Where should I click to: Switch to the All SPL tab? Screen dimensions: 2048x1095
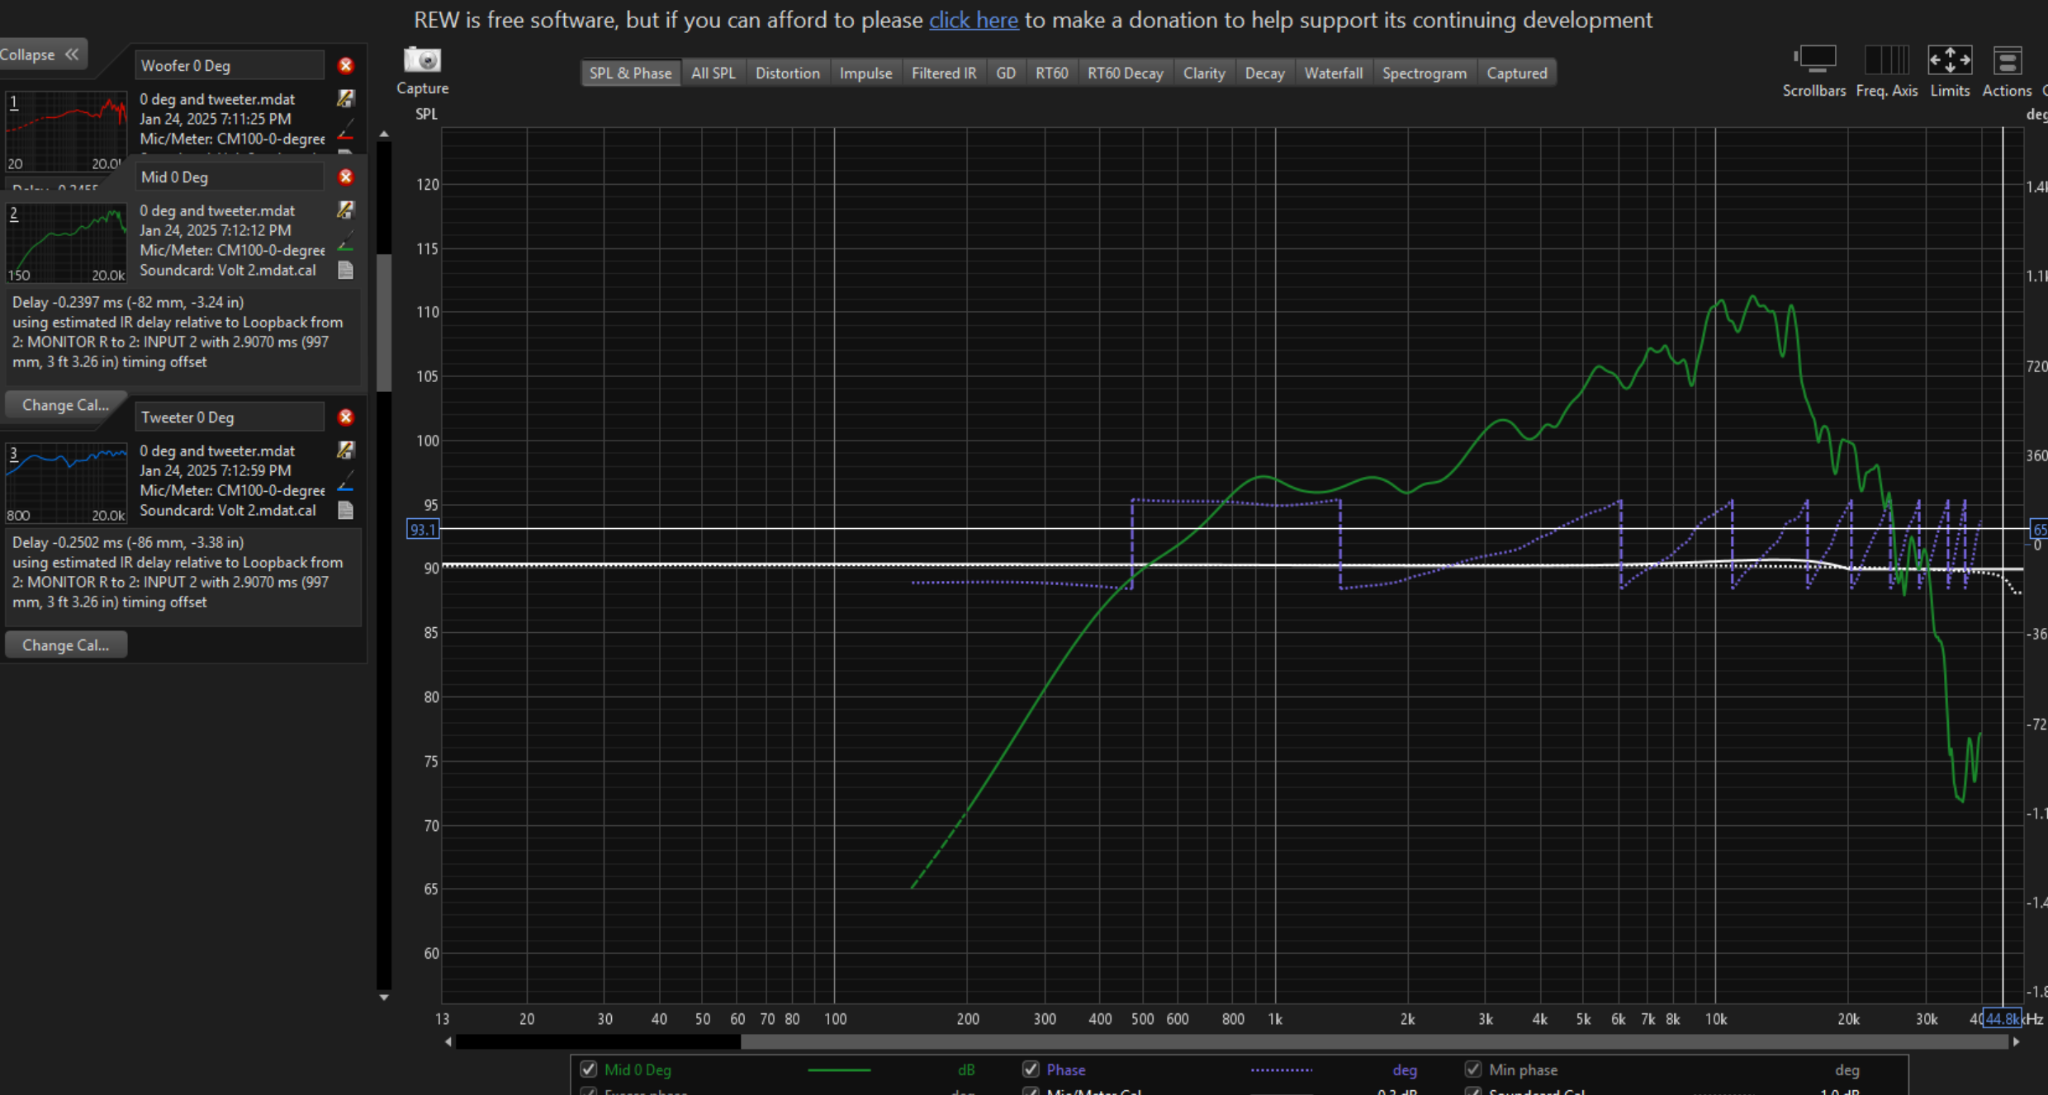click(x=713, y=73)
